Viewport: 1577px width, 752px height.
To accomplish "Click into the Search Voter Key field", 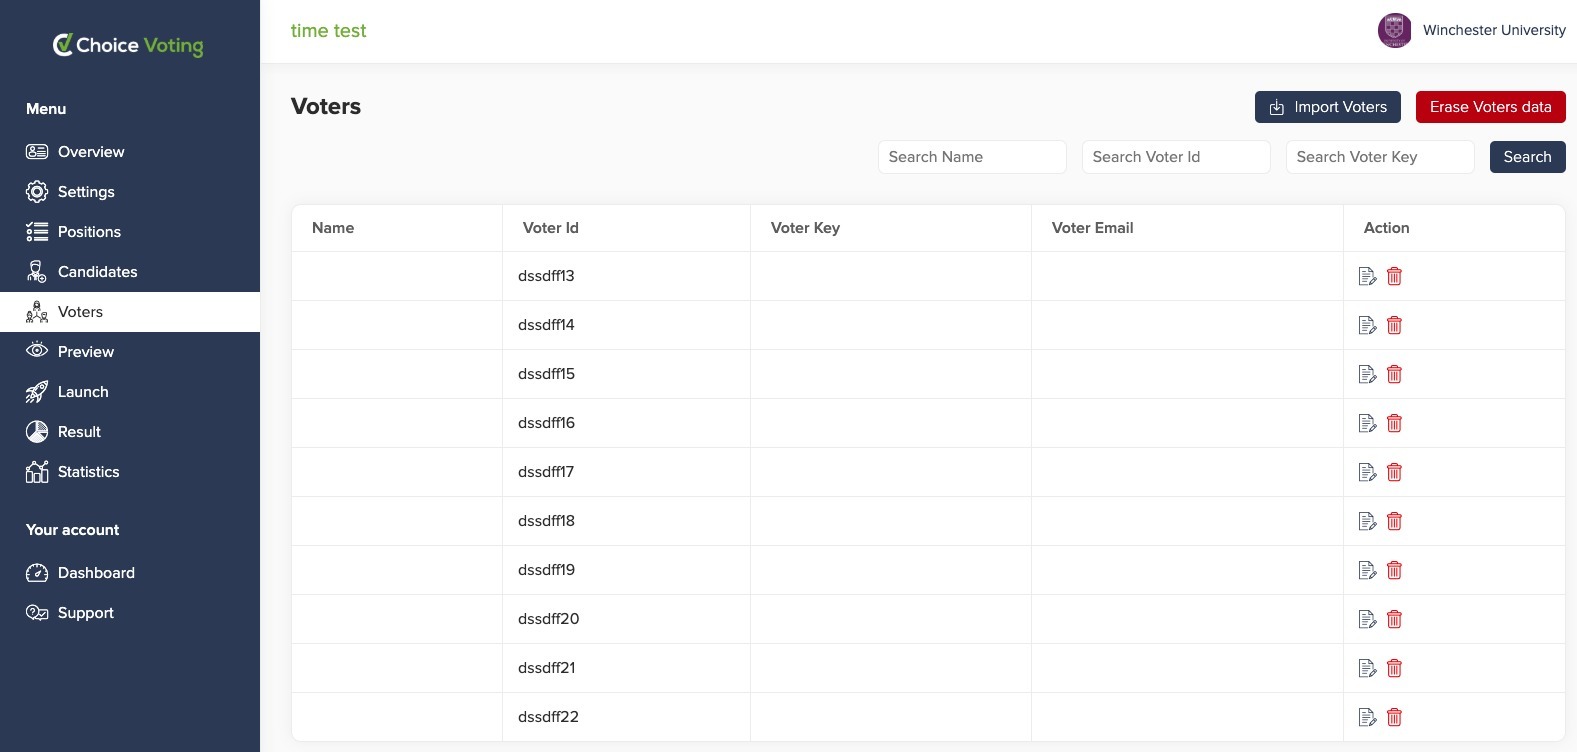I will 1379,157.
